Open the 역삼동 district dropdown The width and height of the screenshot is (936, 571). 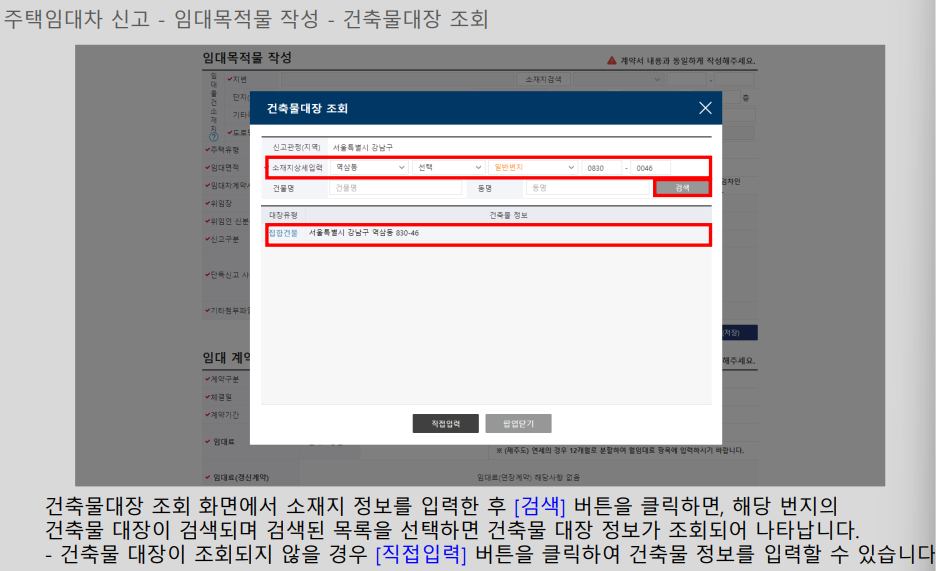pos(369,168)
